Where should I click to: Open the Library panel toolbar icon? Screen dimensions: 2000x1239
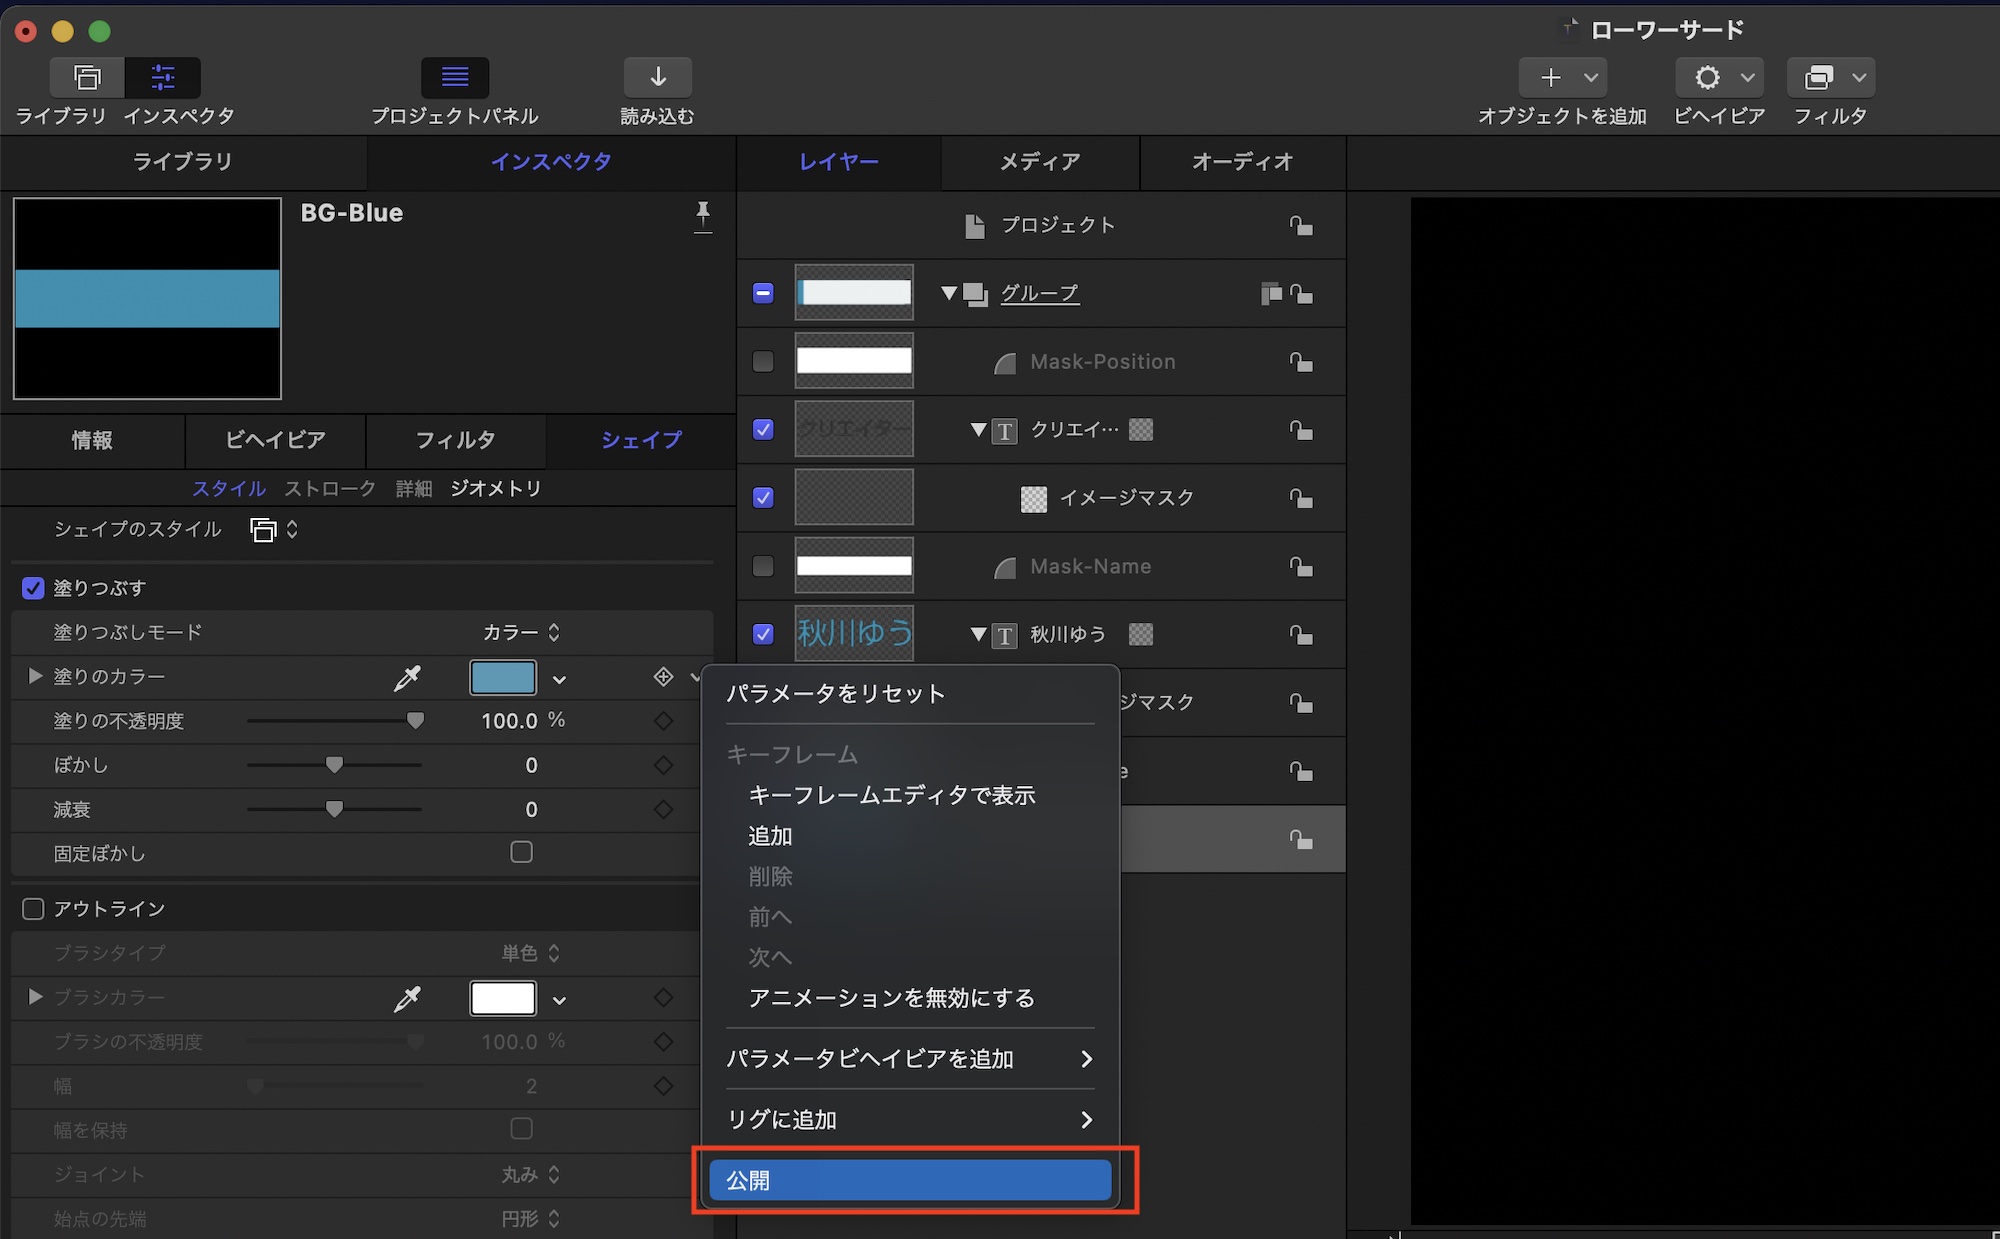[x=87, y=78]
